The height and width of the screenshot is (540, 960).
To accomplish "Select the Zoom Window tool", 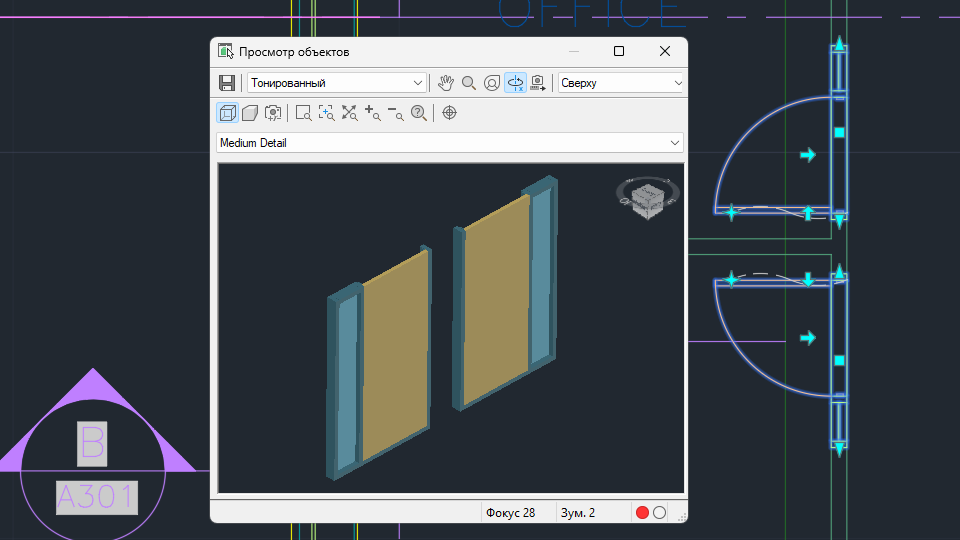I will click(x=303, y=113).
